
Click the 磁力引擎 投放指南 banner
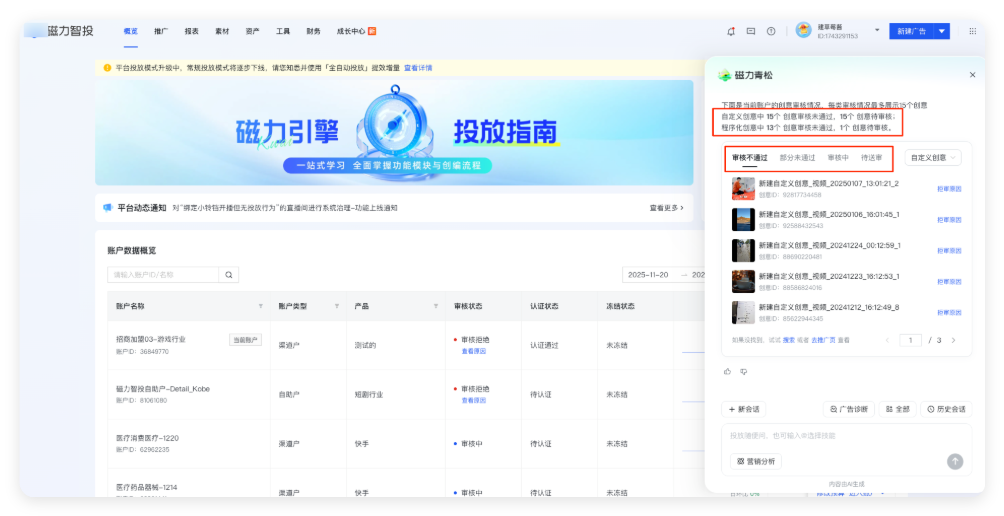[x=394, y=133]
